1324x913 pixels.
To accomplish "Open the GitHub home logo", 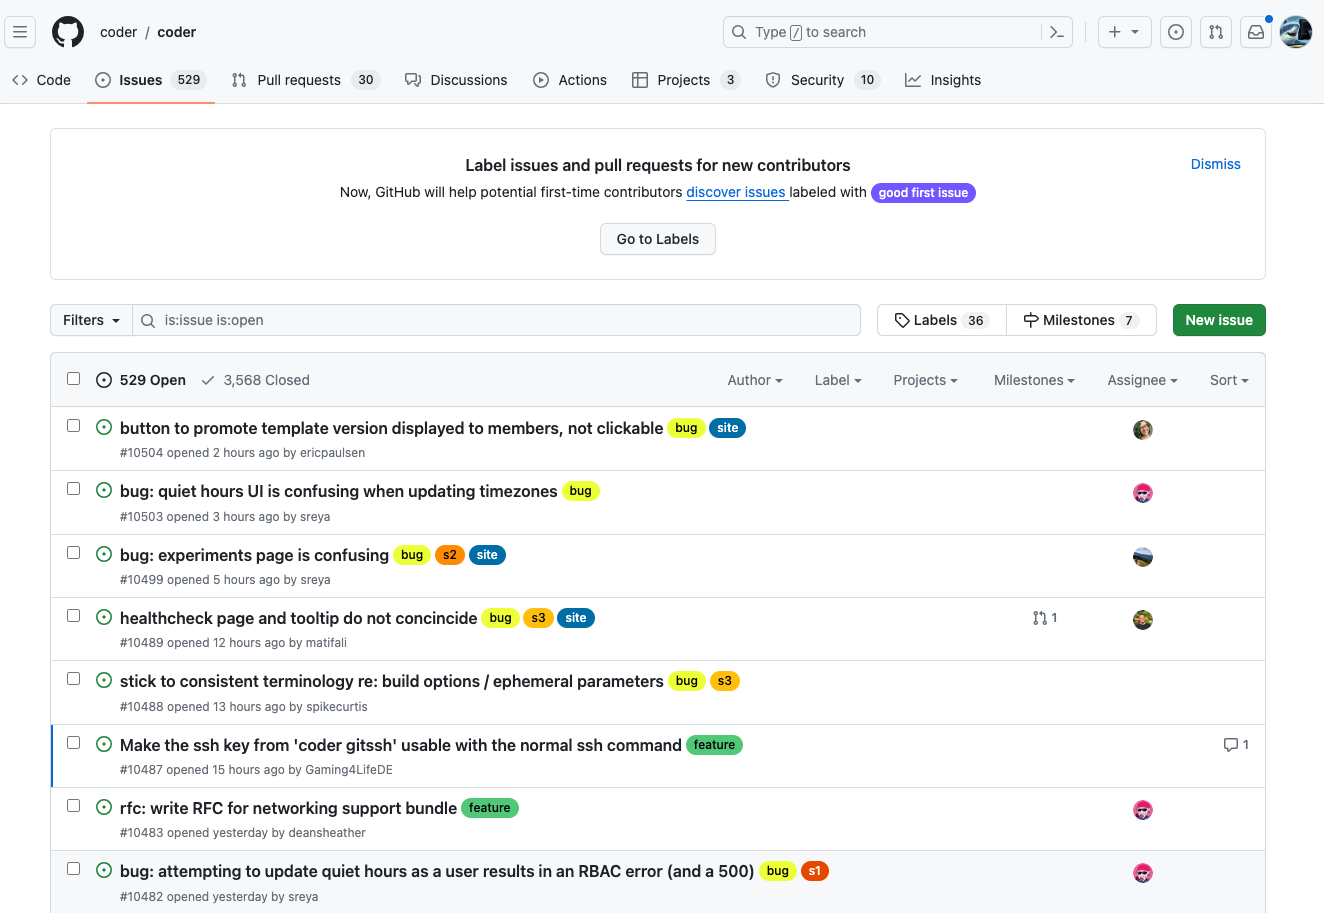I will coord(67,31).
